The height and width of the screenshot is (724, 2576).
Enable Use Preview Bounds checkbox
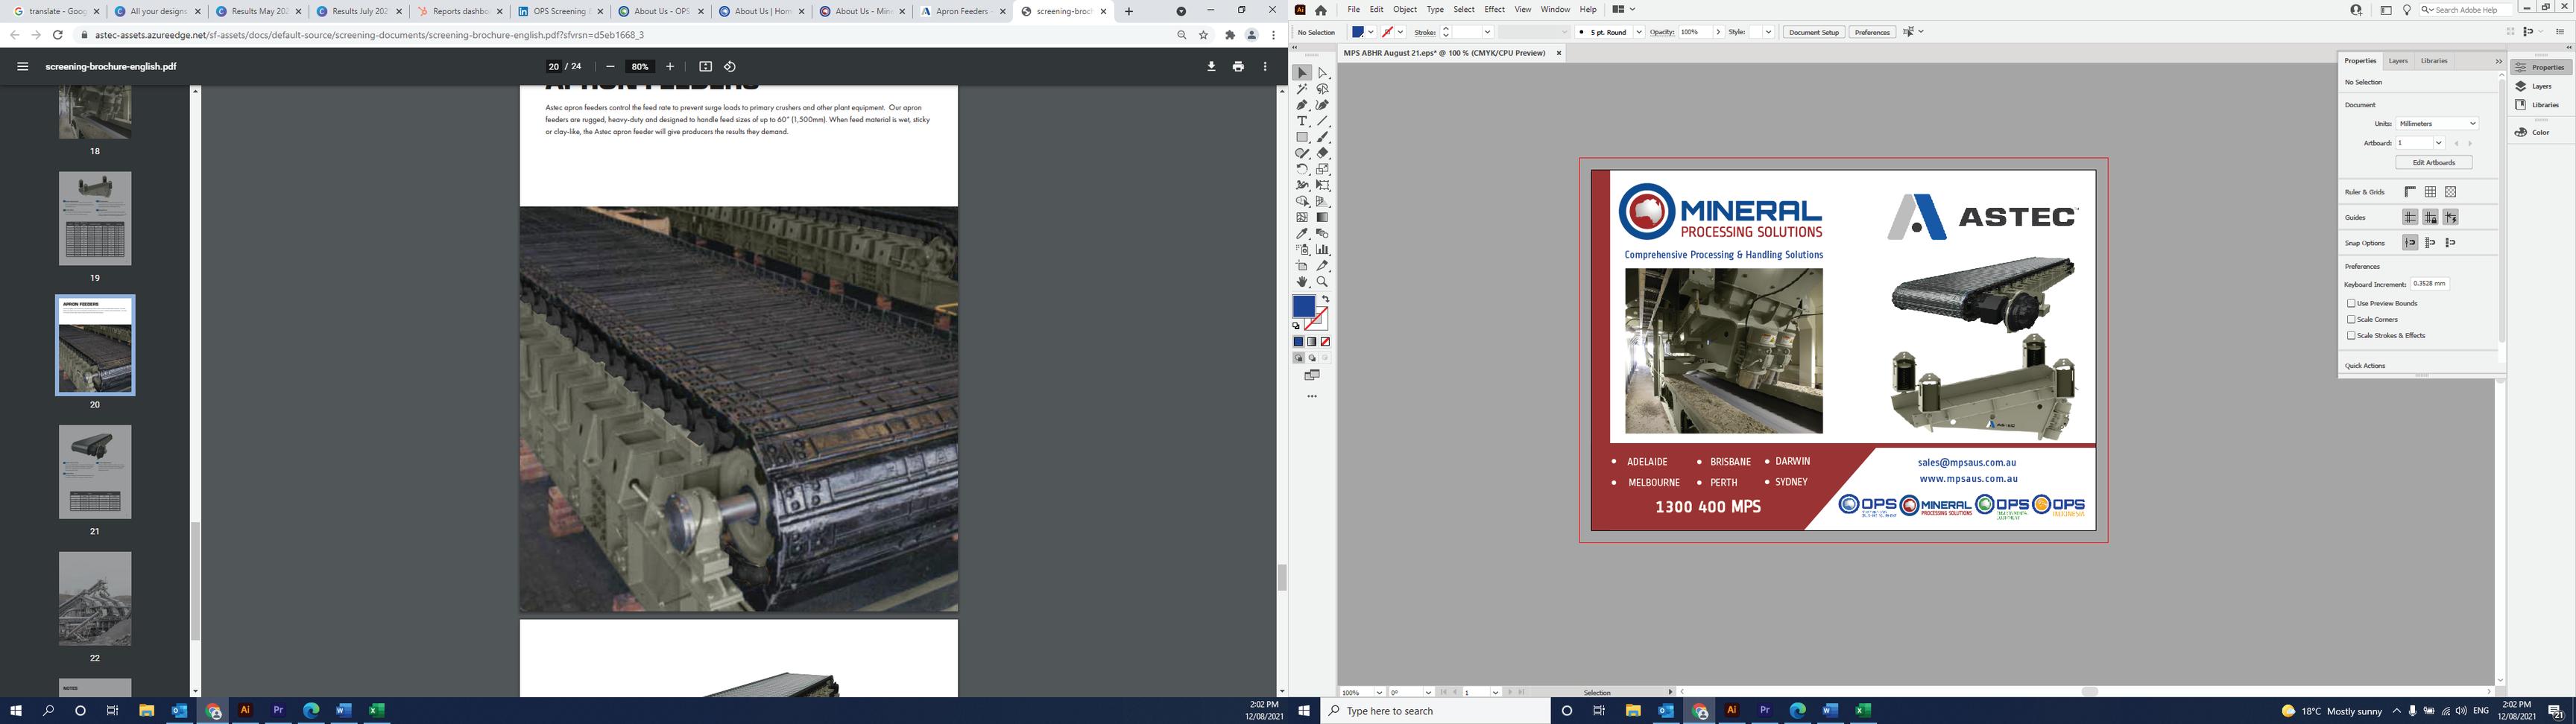(2351, 303)
